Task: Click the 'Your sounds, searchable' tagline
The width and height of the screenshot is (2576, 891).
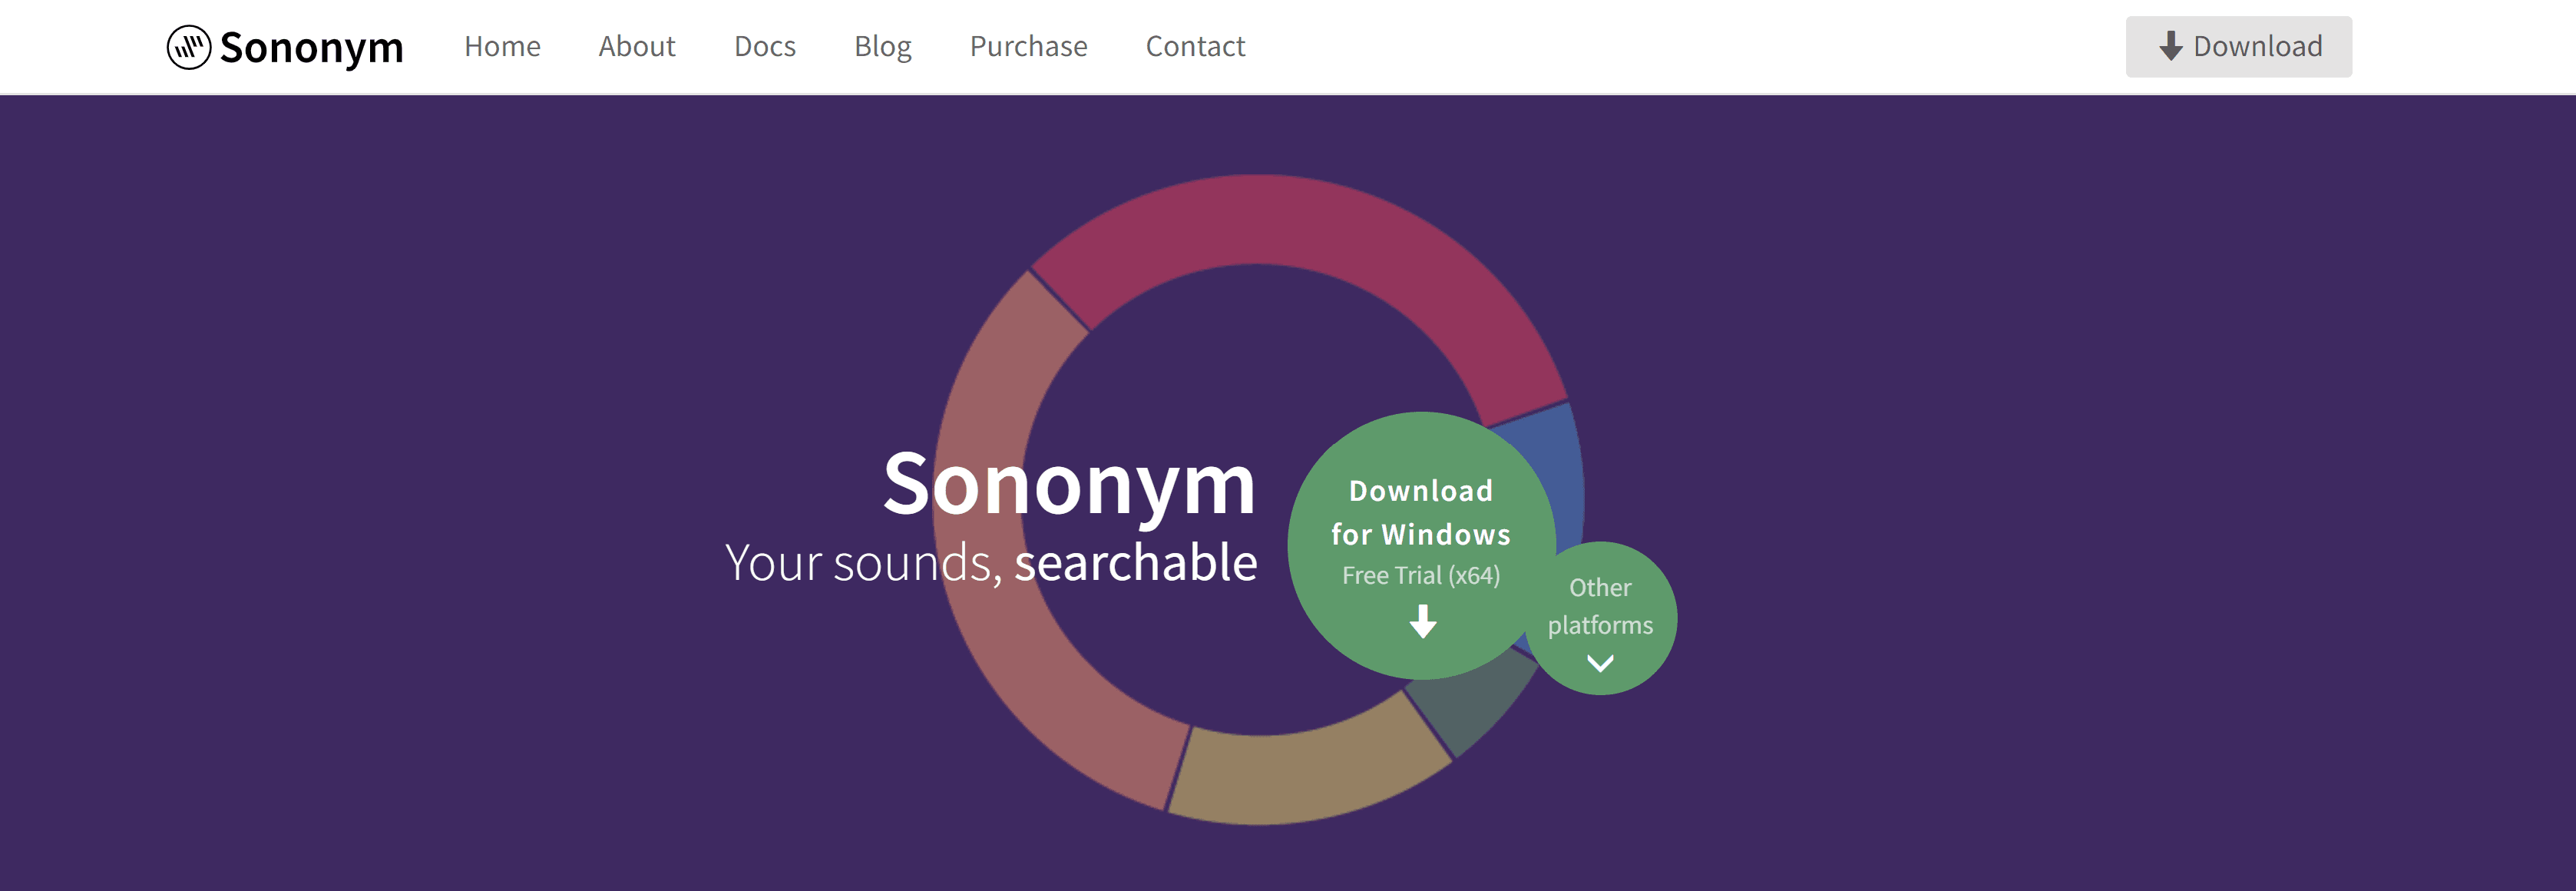Action: (x=991, y=562)
